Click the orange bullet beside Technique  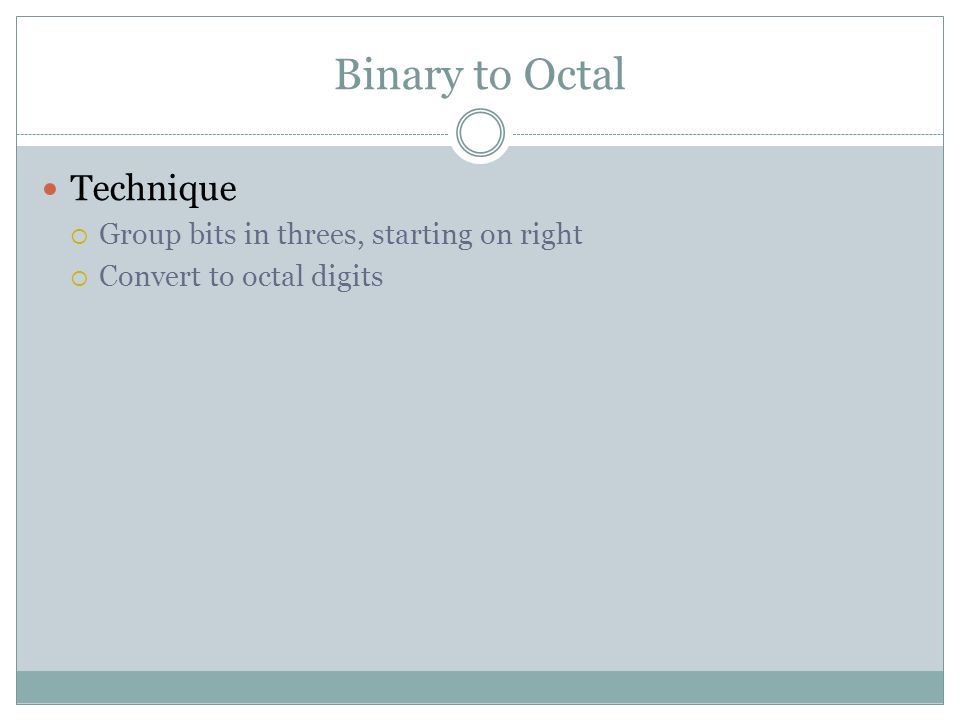click(50, 189)
